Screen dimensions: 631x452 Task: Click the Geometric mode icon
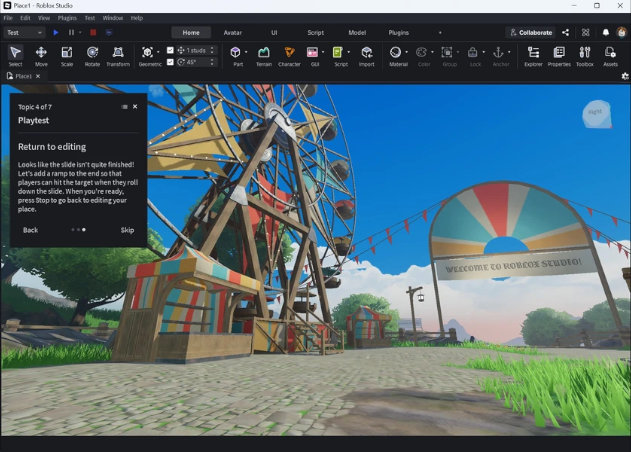(x=148, y=52)
